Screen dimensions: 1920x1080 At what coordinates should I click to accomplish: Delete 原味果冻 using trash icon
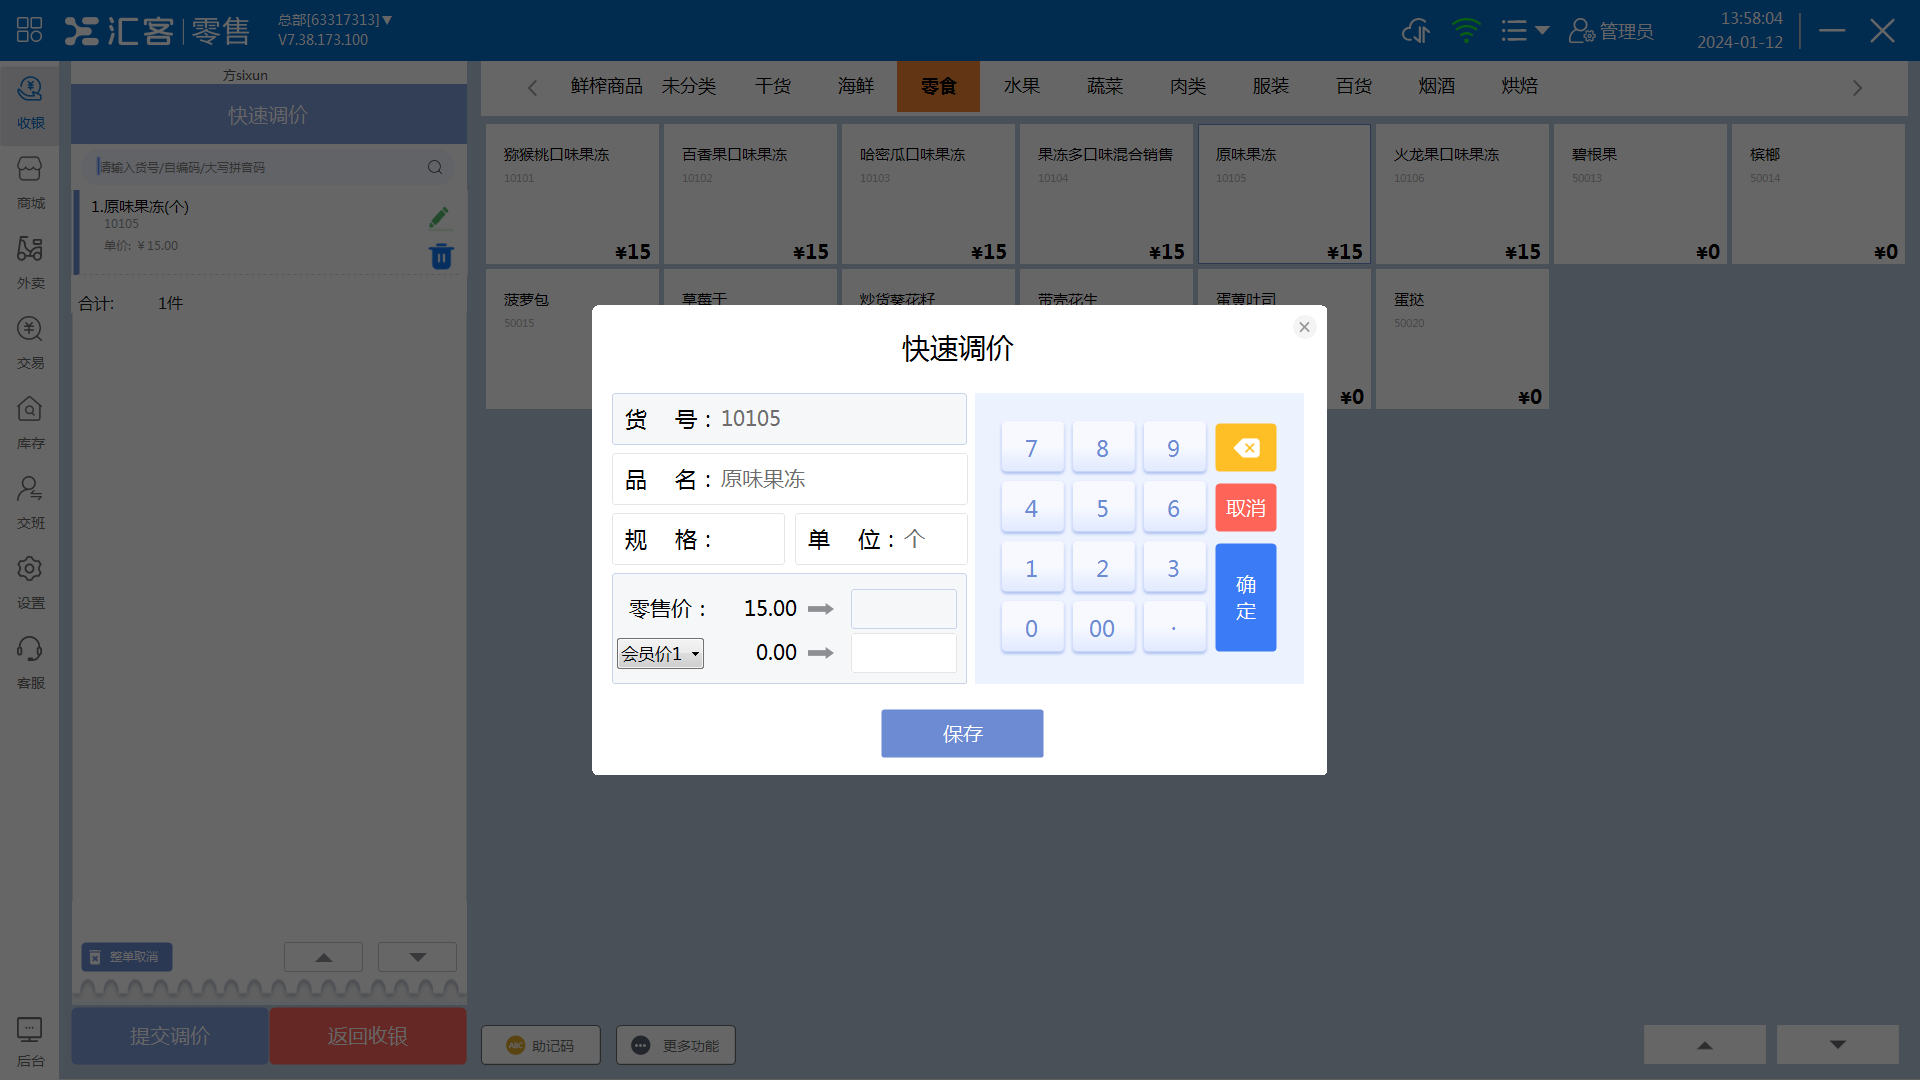(441, 256)
